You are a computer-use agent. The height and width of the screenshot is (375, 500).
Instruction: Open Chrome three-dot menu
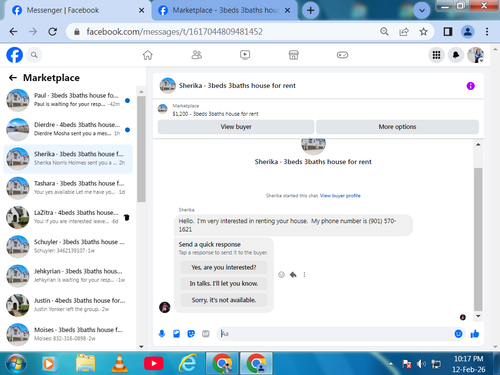click(x=487, y=32)
